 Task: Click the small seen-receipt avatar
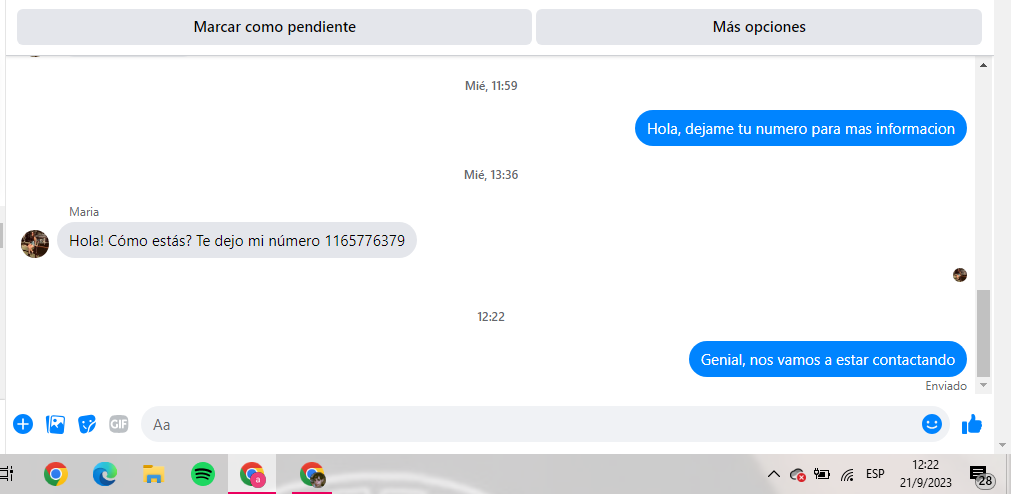(x=960, y=275)
